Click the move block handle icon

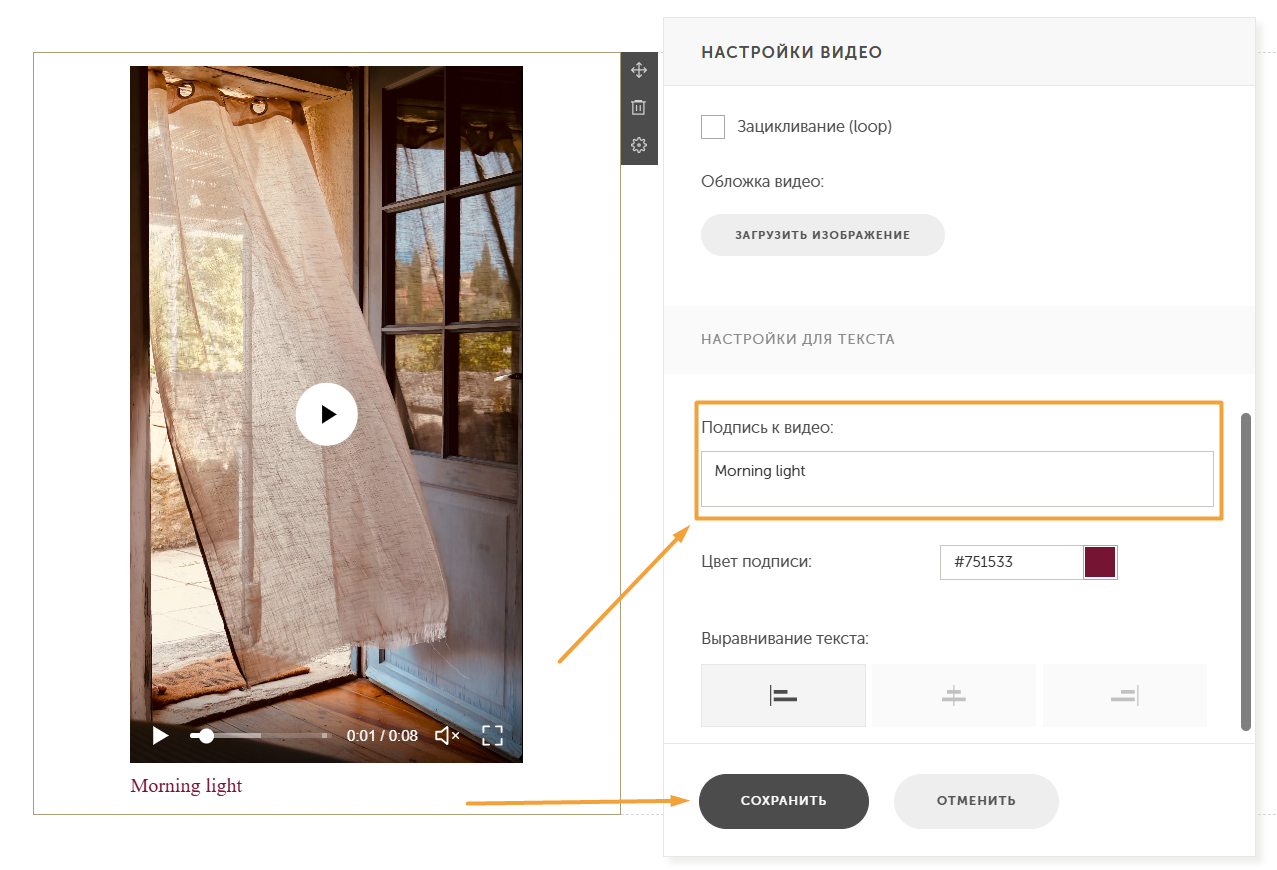point(639,70)
